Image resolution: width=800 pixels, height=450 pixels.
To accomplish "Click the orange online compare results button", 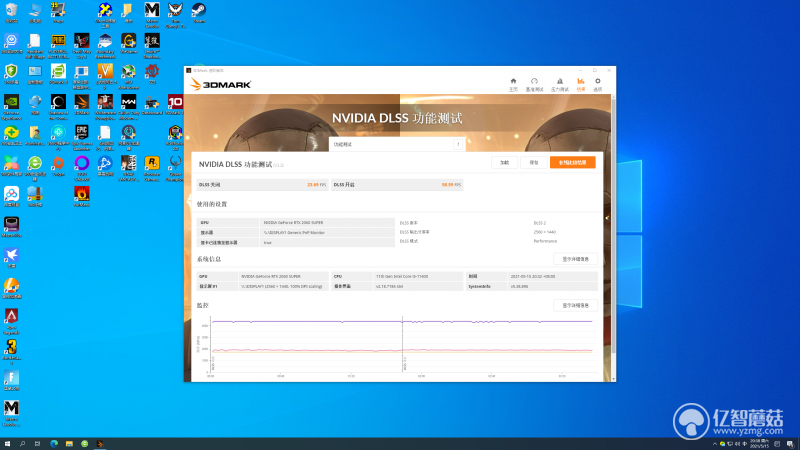I will [x=572, y=162].
